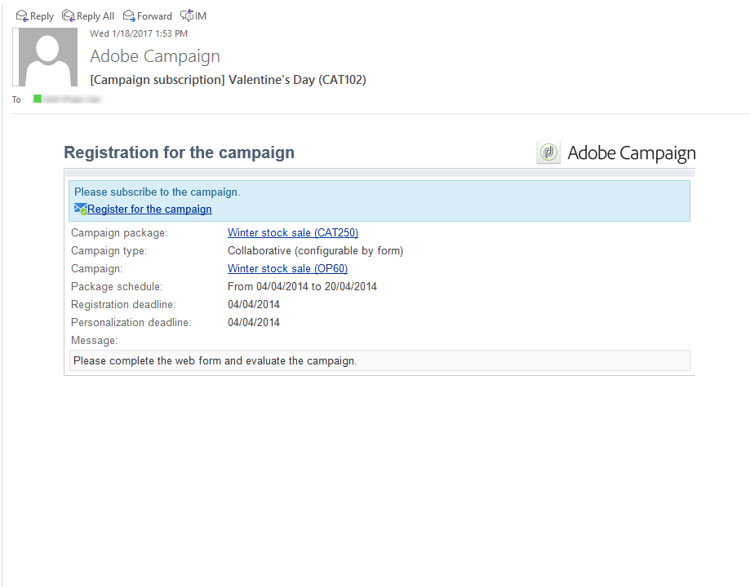Open Winter stock sale (OP60) link
This screenshot has width=750, height=587.
point(287,268)
